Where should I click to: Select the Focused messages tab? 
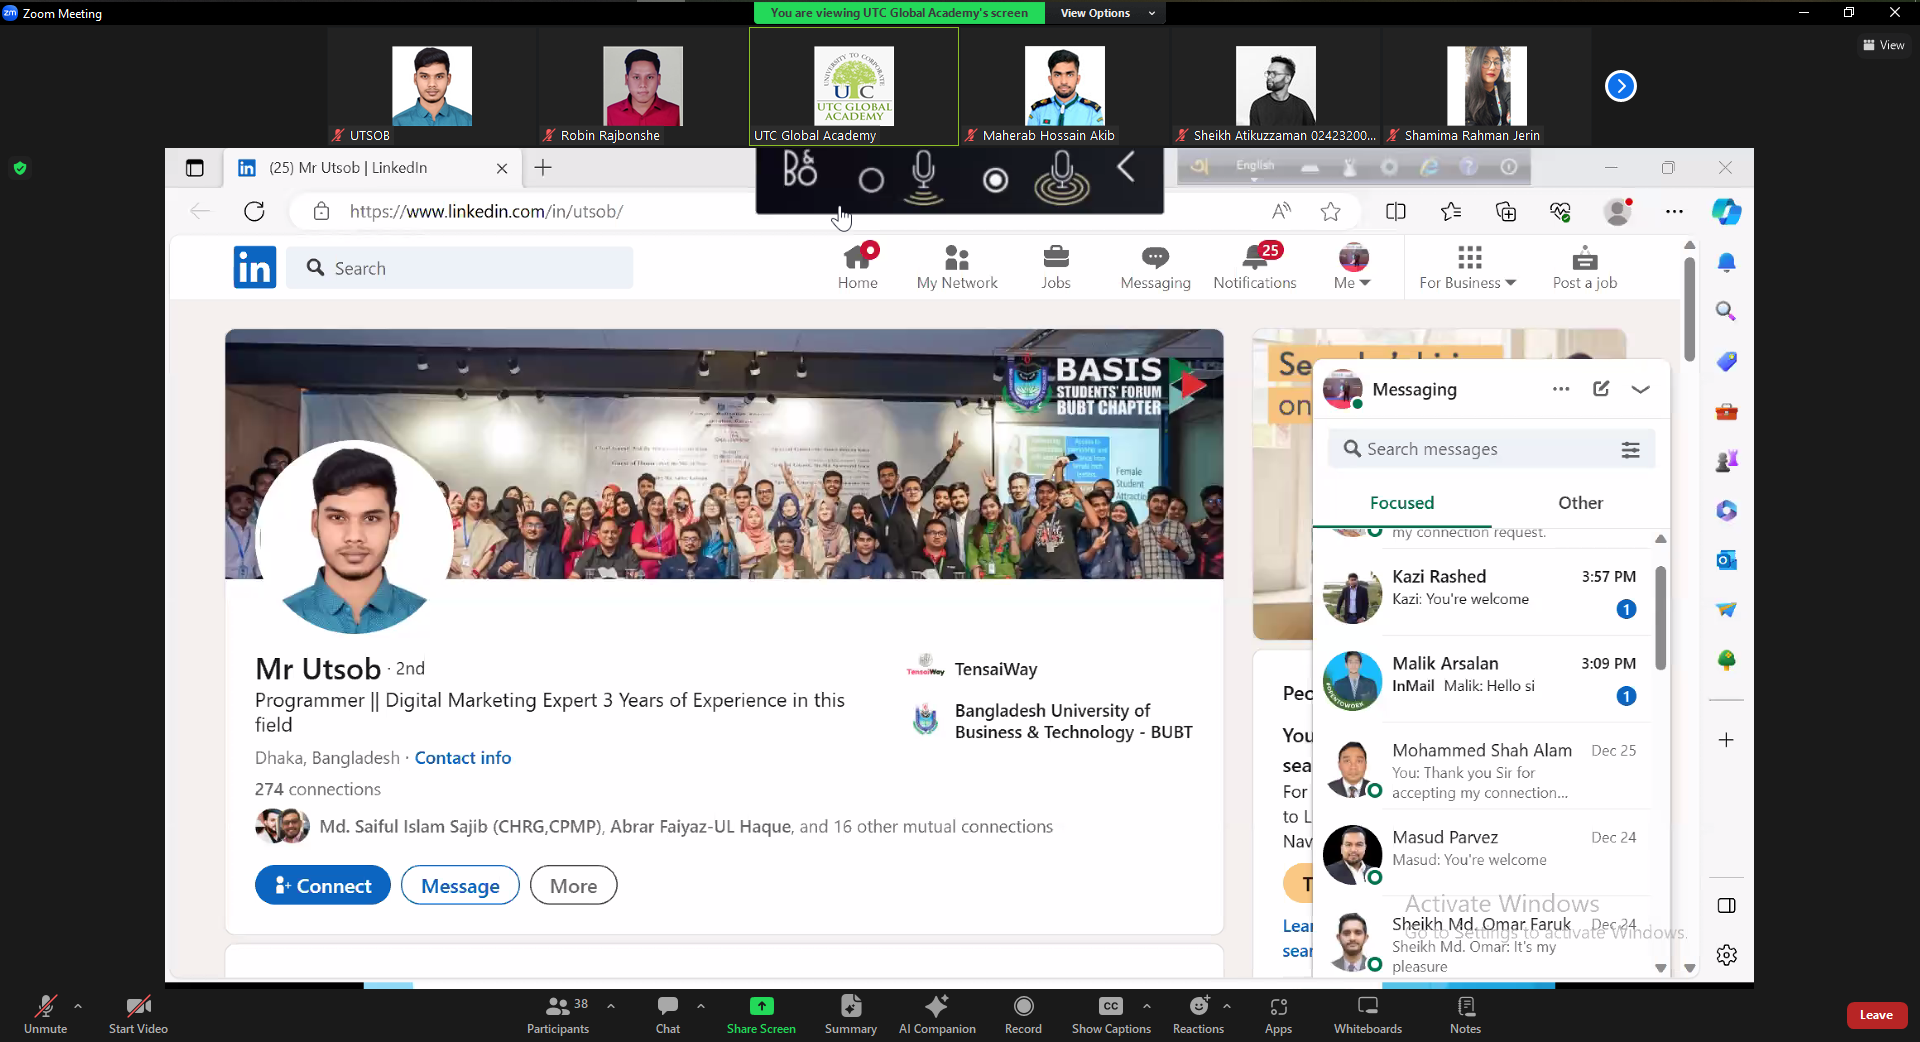(1401, 503)
